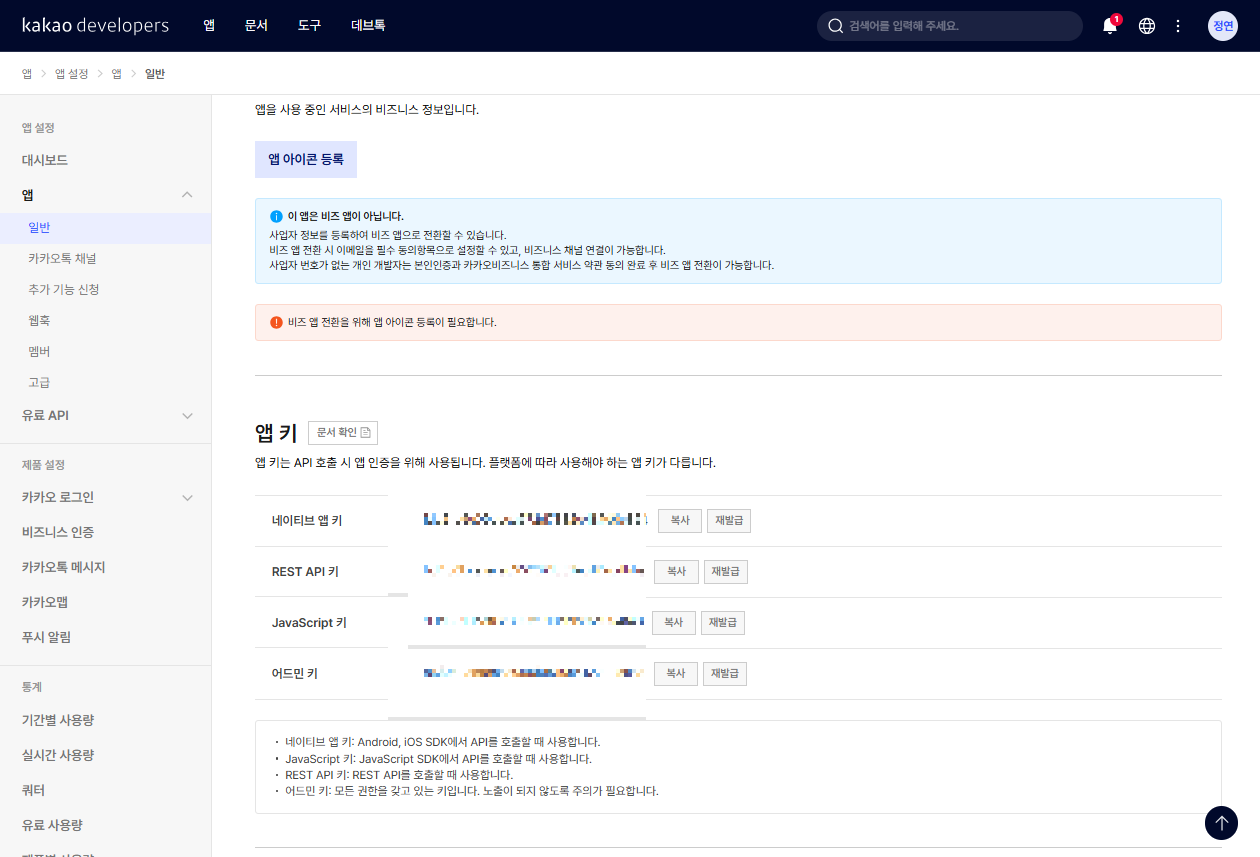This screenshot has width=1260, height=857.
Task: Click the search magnifier icon
Action: [836, 26]
